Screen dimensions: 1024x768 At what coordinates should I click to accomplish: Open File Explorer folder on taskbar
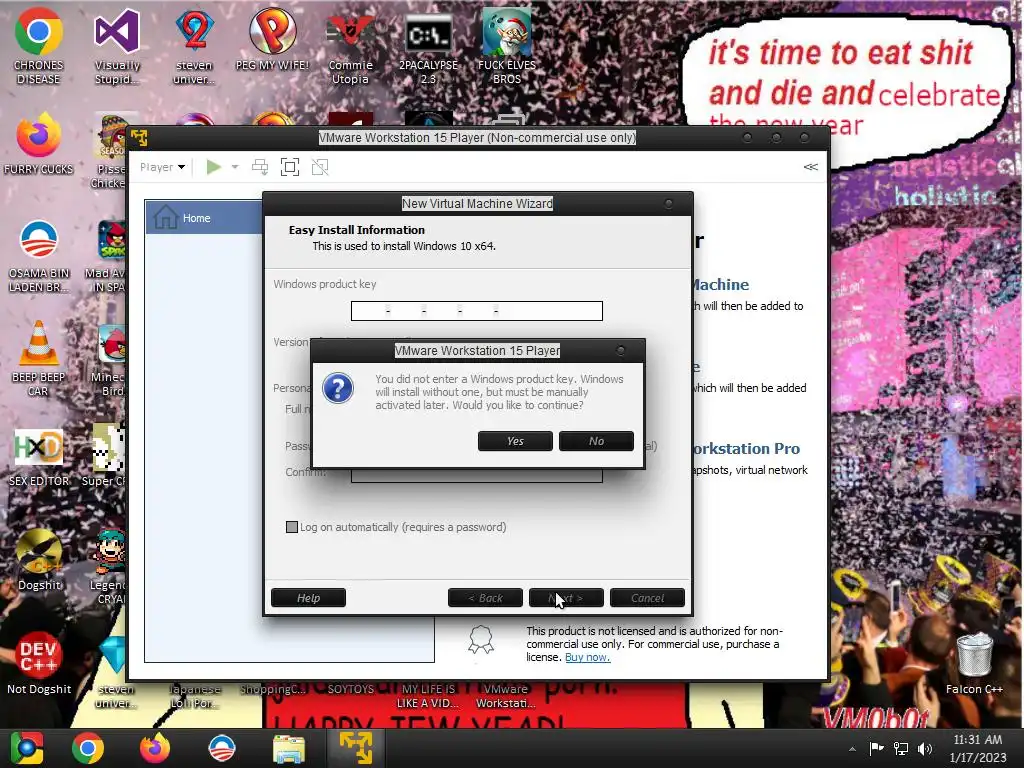tap(289, 748)
